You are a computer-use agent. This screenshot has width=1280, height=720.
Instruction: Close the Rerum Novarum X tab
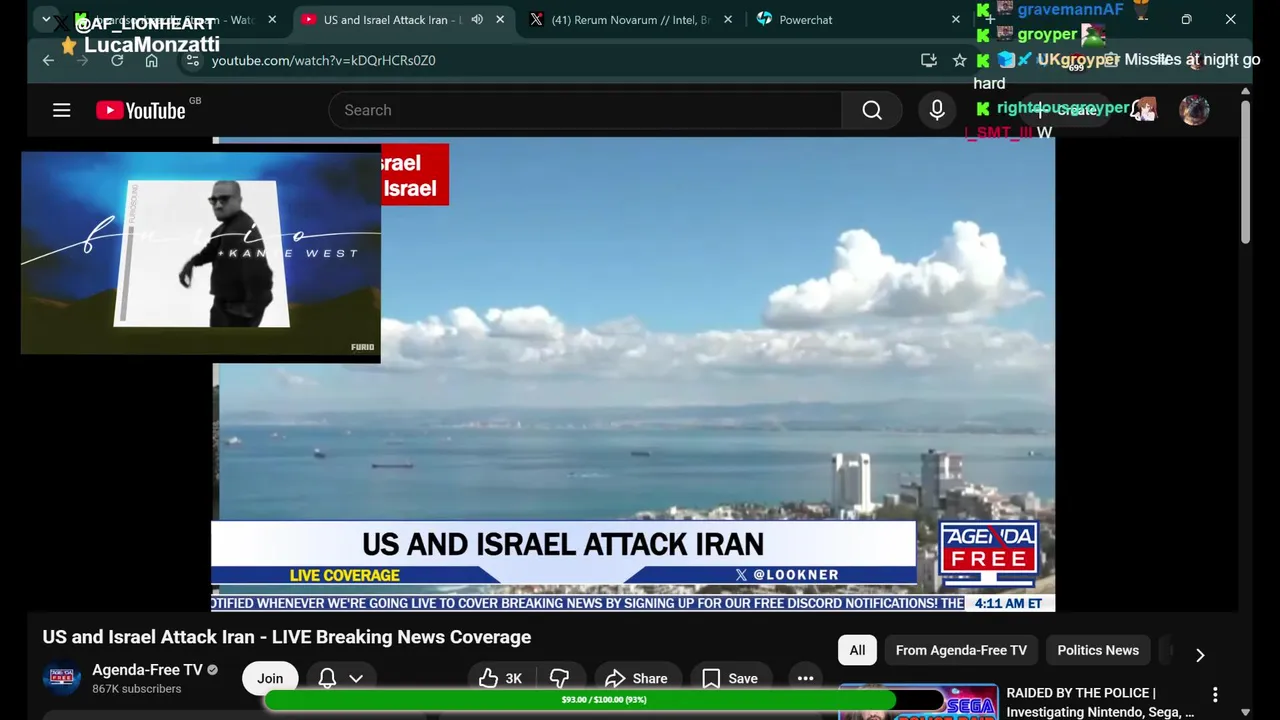click(x=727, y=19)
